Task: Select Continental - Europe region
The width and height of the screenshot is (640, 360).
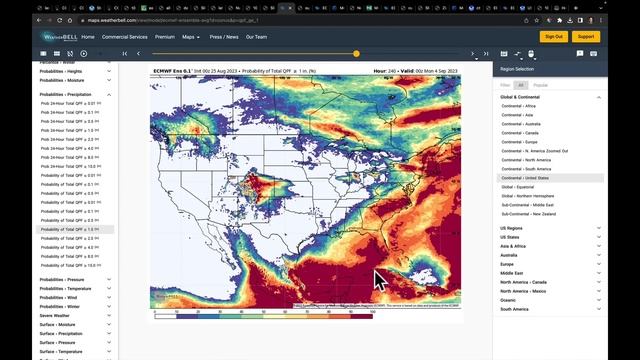Action: (519, 142)
